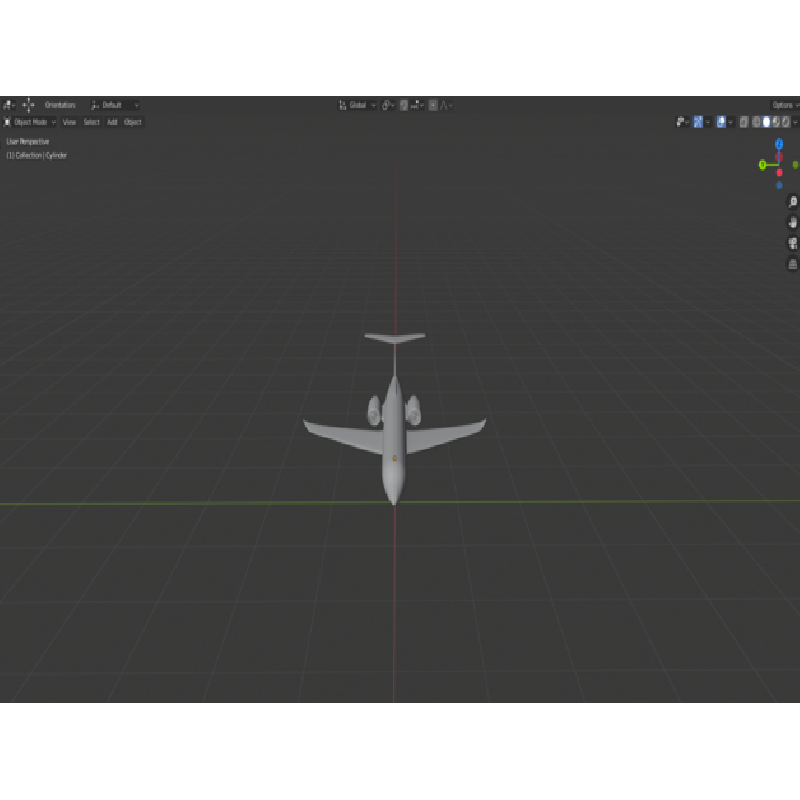Screen dimensions: 800x800
Task: Open the Default orientation dropdown
Action: coord(115,105)
